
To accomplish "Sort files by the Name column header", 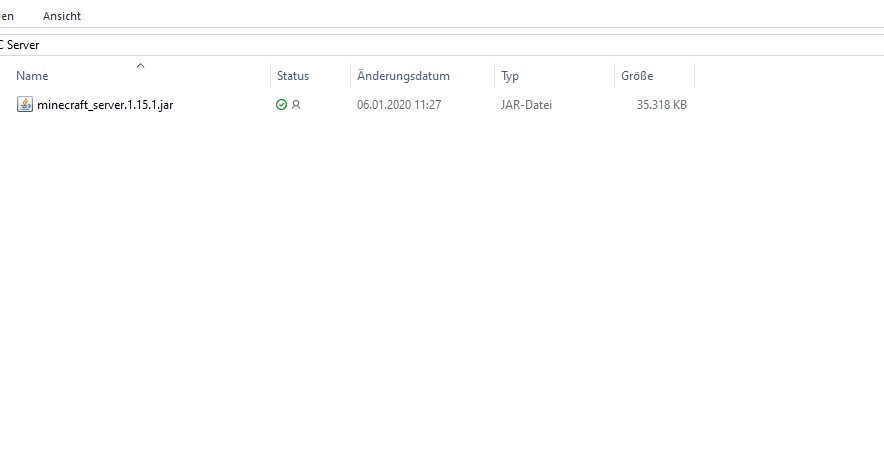I will [x=32, y=76].
